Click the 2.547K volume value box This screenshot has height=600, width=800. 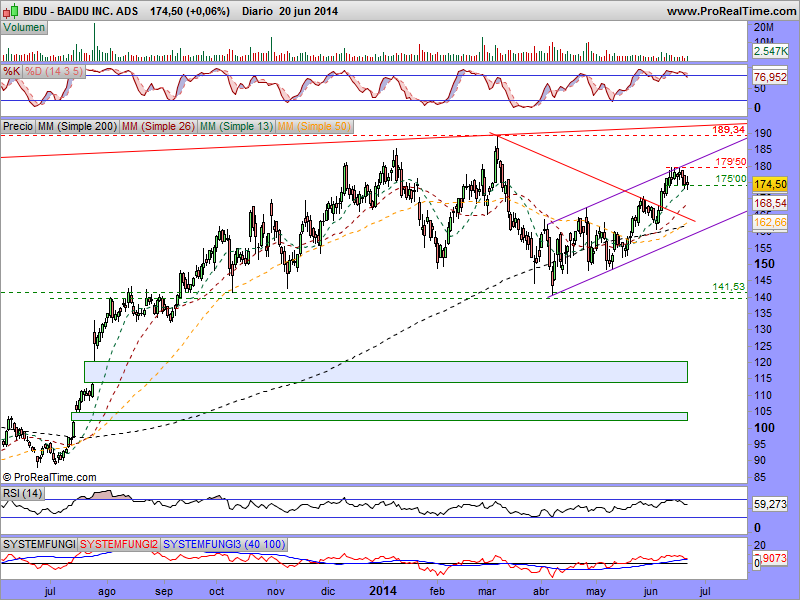click(x=770, y=51)
